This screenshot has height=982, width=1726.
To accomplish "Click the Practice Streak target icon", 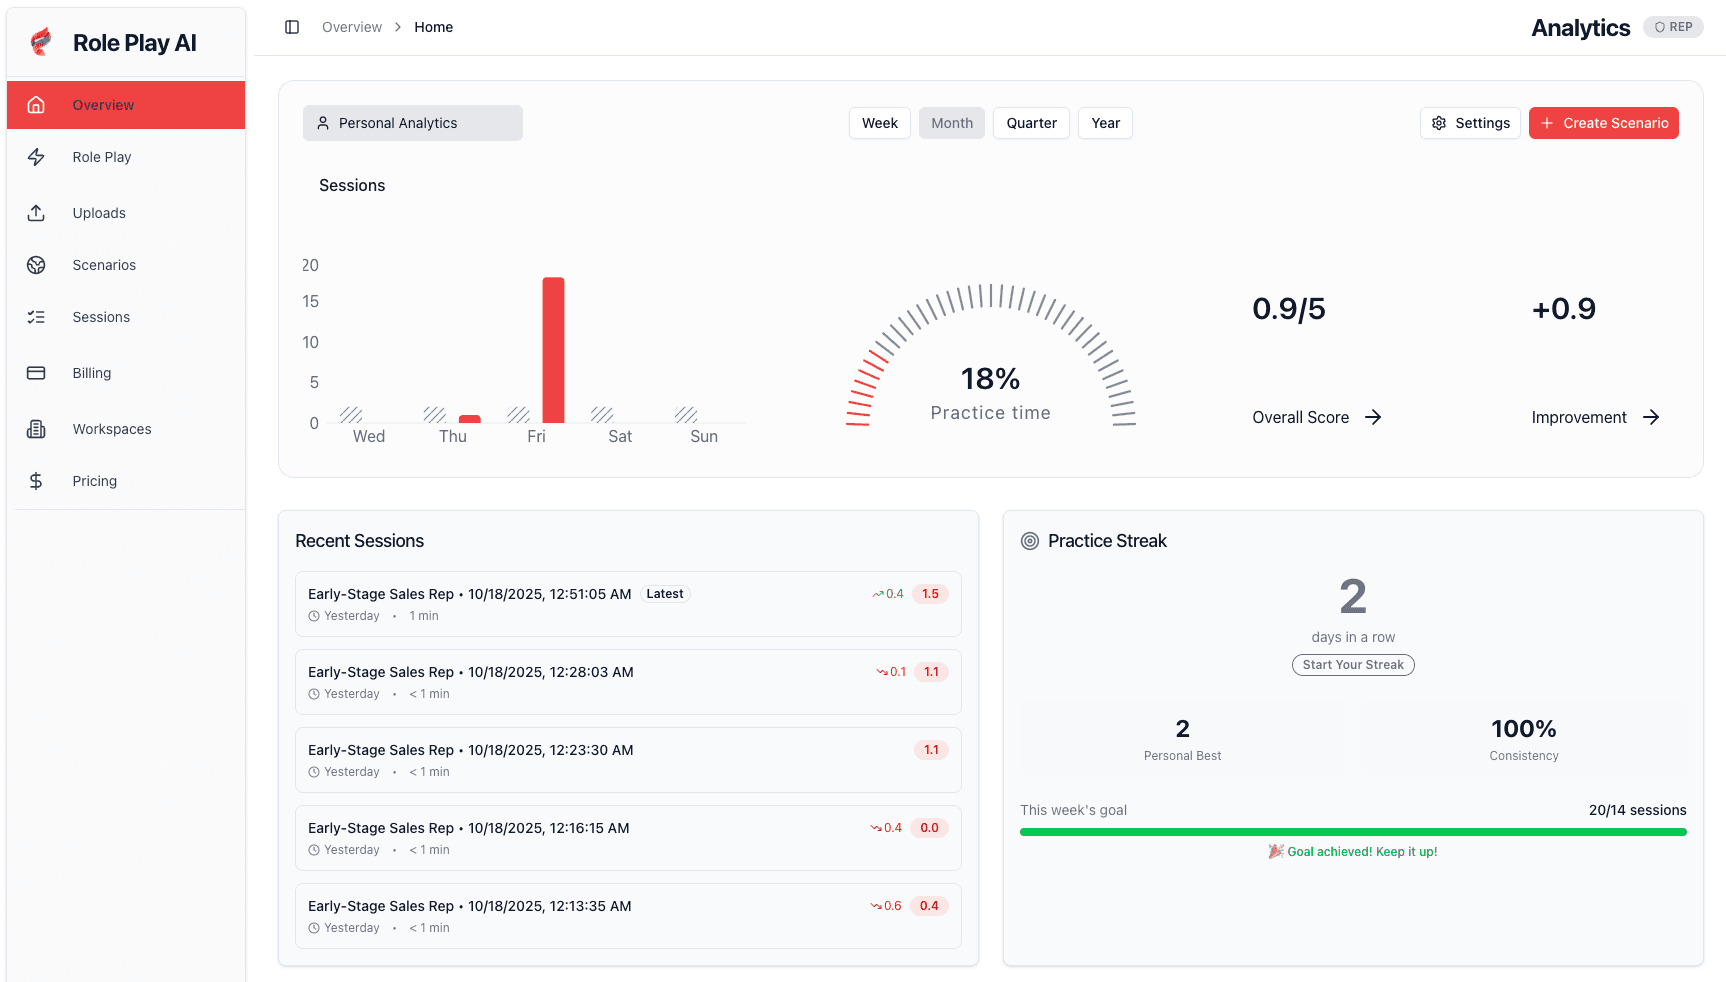I will click(x=1030, y=541).
